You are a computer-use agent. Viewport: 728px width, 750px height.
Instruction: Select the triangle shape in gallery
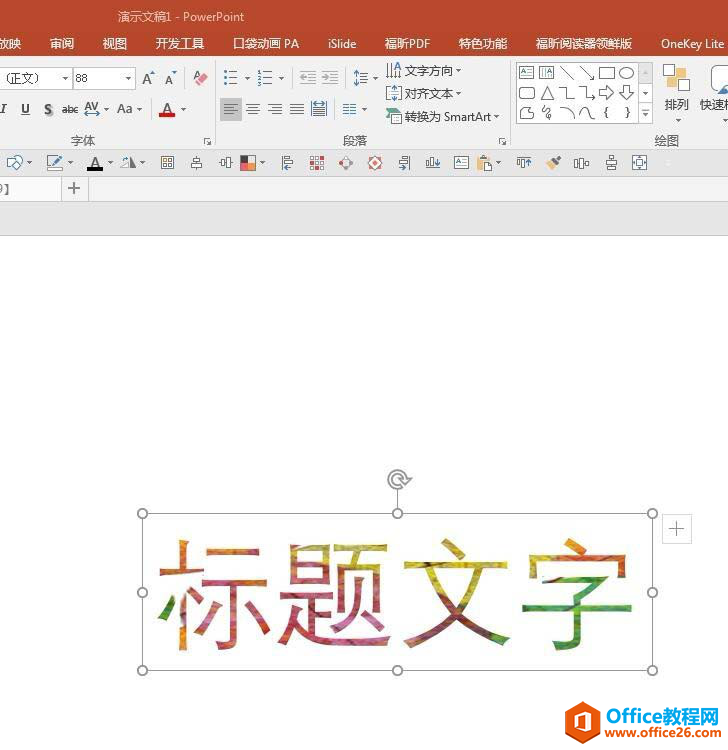click(547, 93)
